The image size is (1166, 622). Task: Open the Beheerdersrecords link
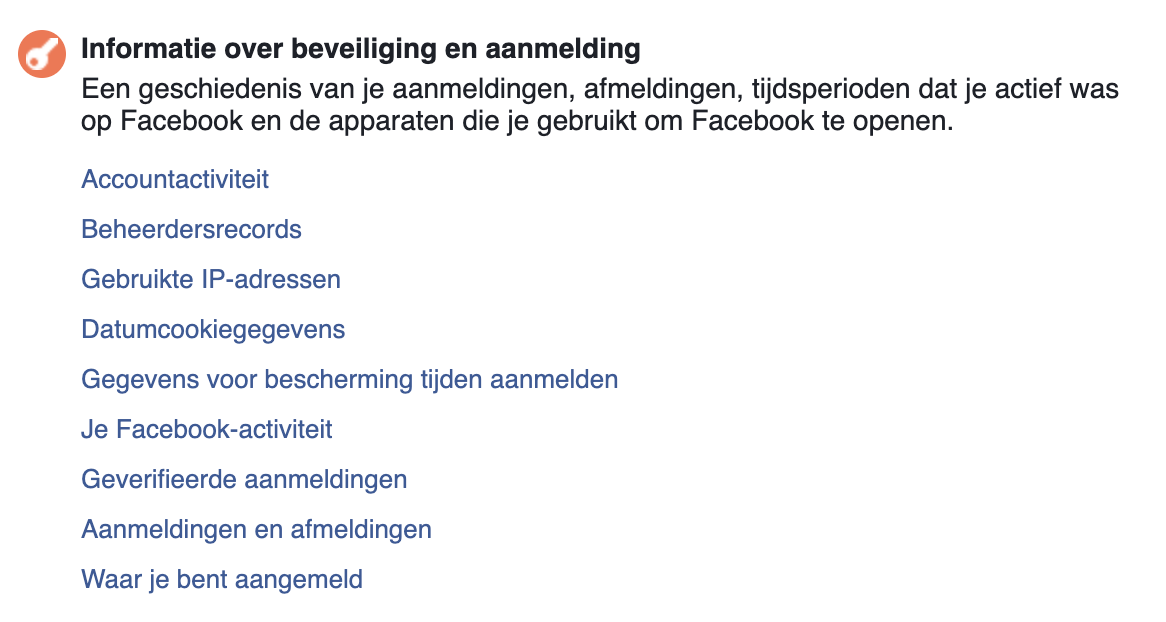(x=191, y=230)
